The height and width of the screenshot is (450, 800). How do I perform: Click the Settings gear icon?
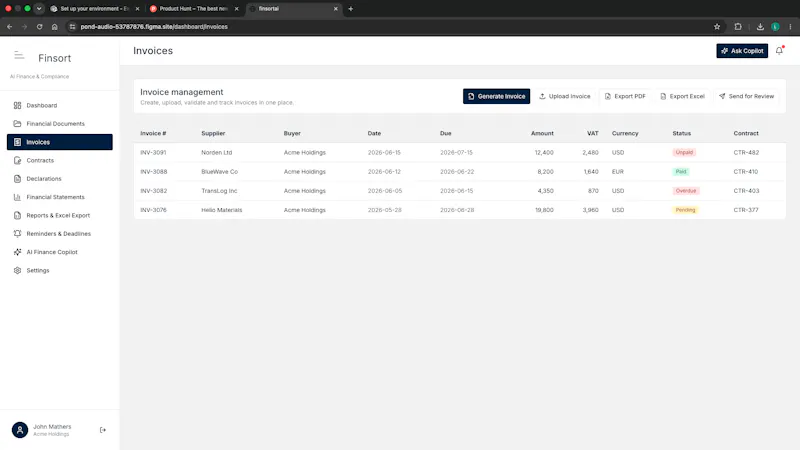tap(17, 270)
